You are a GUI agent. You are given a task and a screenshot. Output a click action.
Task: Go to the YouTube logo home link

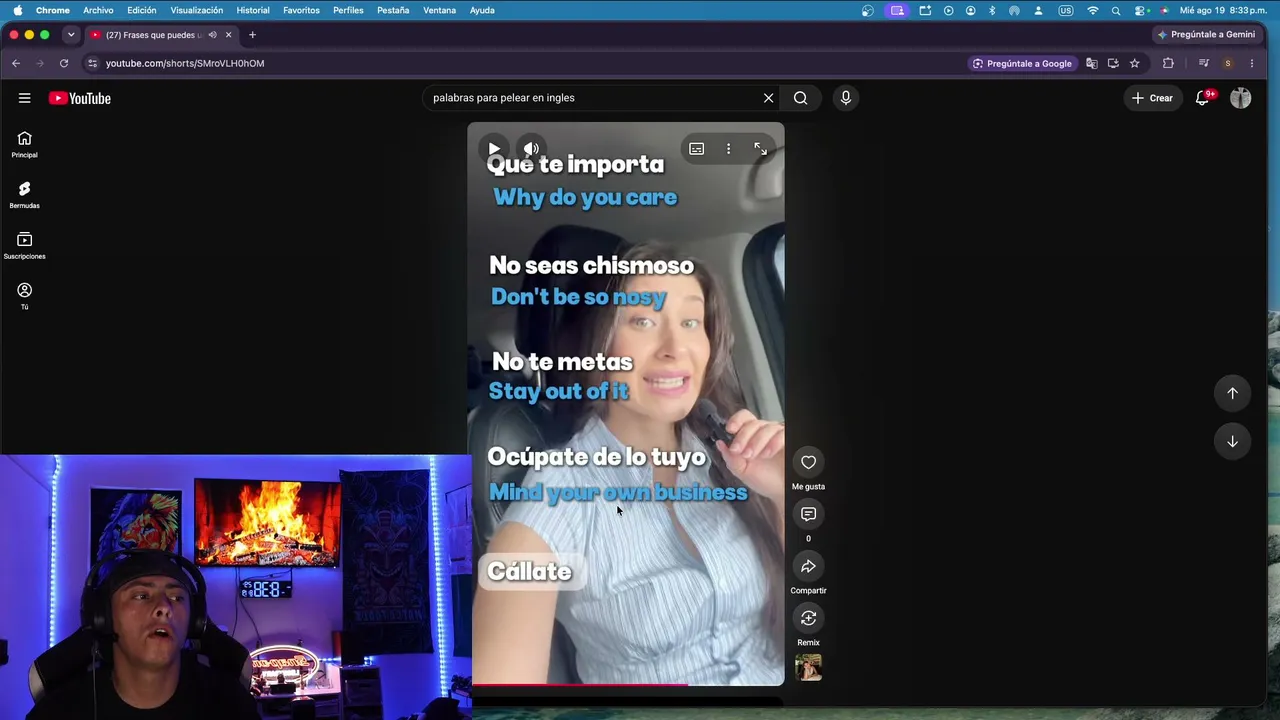[80, 98]
